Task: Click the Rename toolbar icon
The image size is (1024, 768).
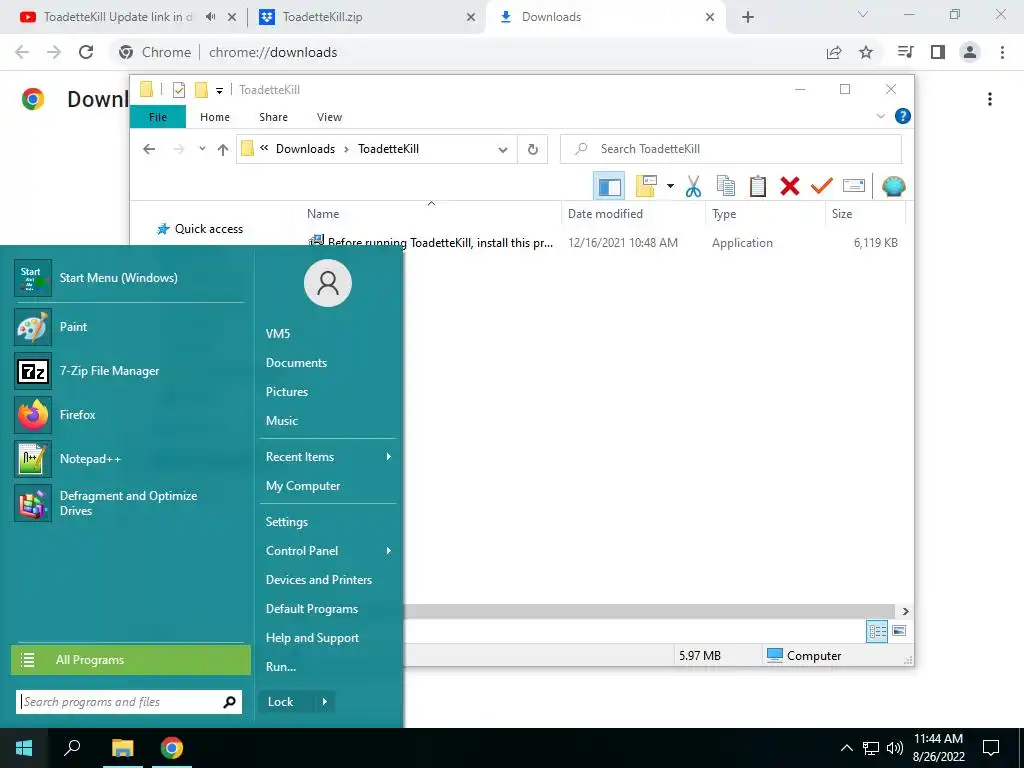Action: tap(854, 186)
